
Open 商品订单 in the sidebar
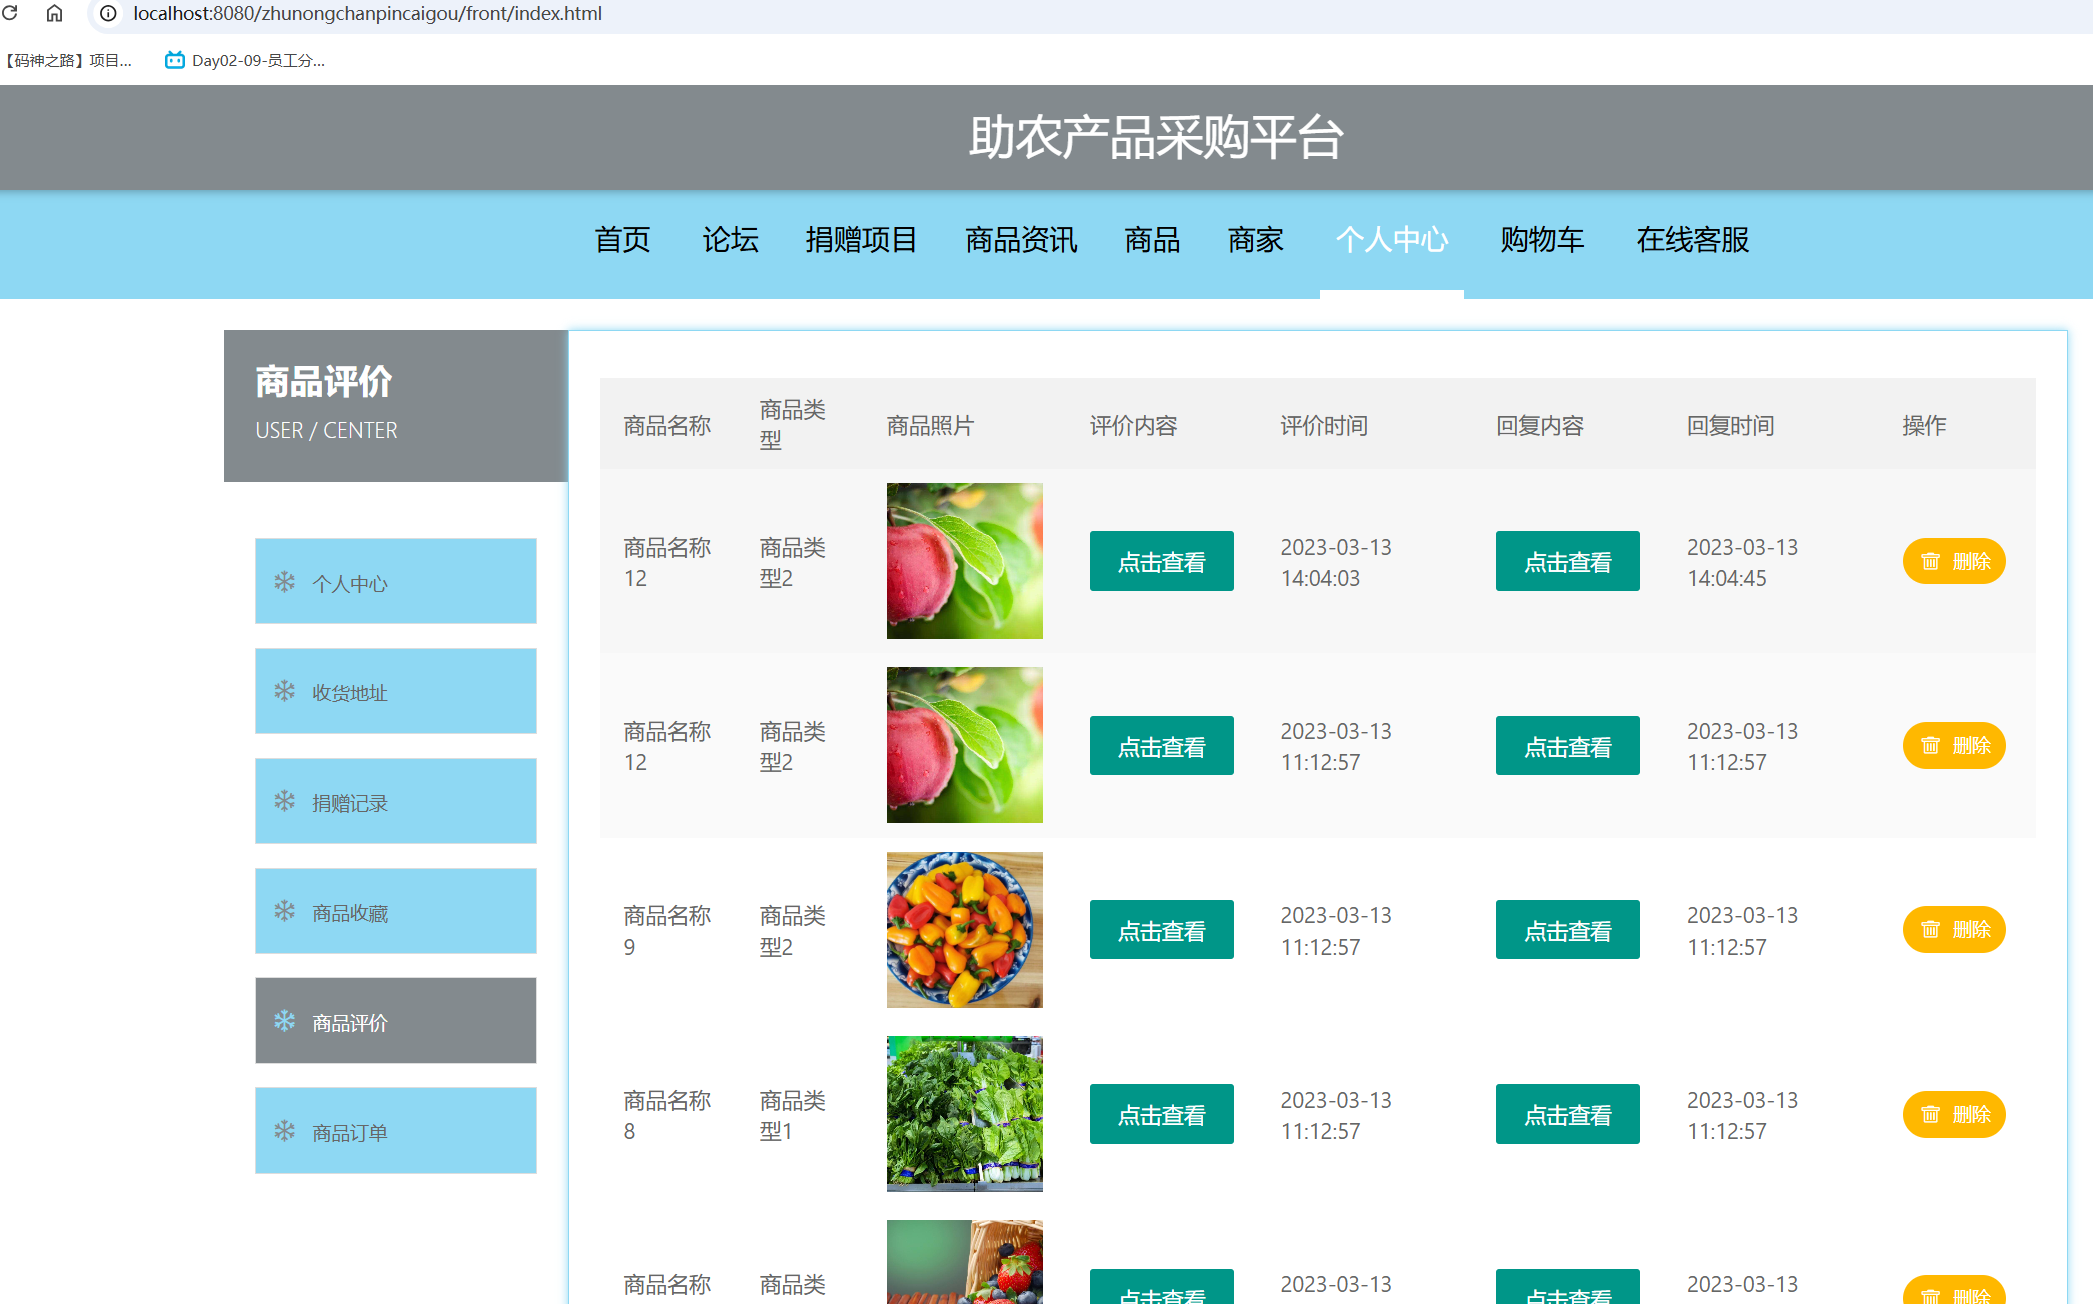396,1131
